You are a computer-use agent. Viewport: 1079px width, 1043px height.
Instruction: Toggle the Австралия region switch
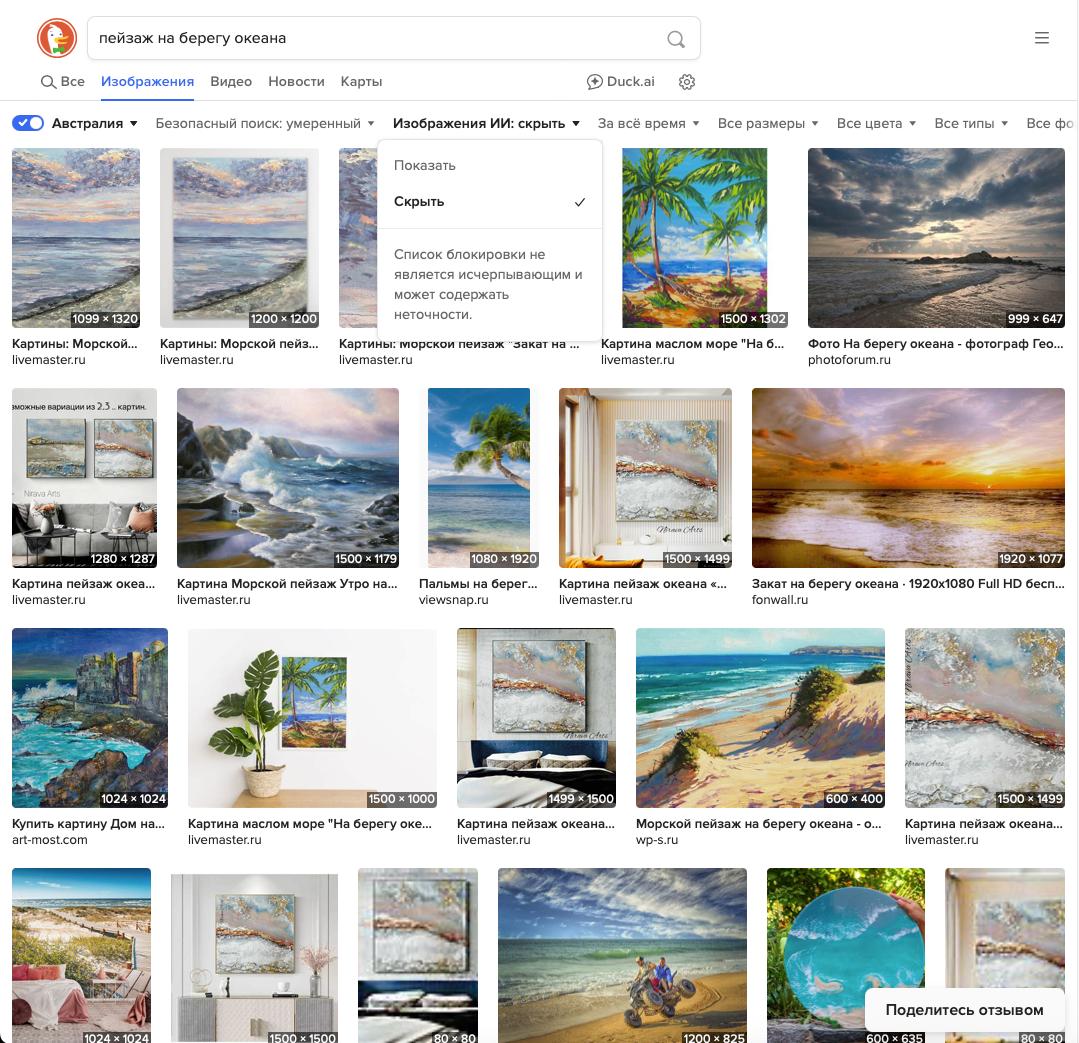click(x=28, y=123)
